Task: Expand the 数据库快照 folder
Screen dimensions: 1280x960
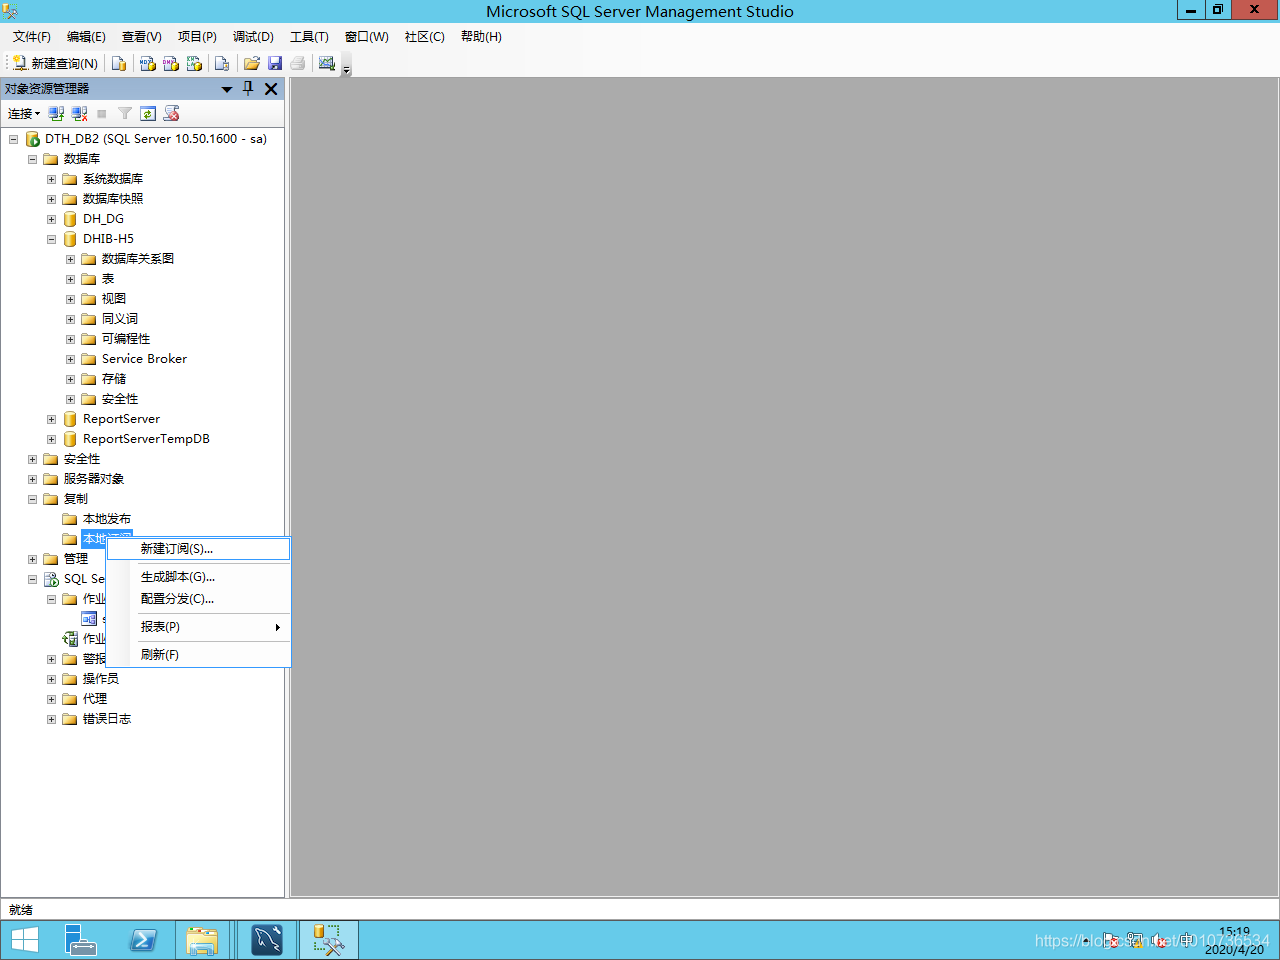Action: (51, 199)
